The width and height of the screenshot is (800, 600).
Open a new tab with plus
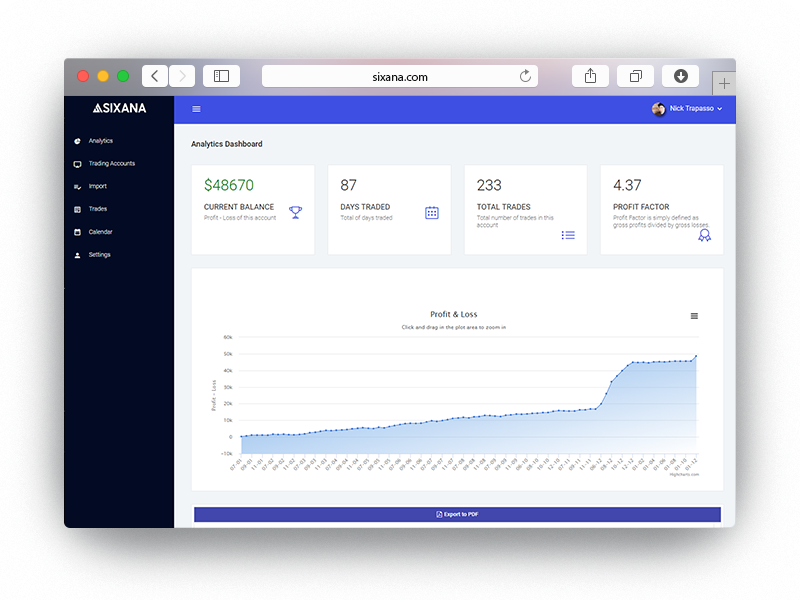pos(724,84)
